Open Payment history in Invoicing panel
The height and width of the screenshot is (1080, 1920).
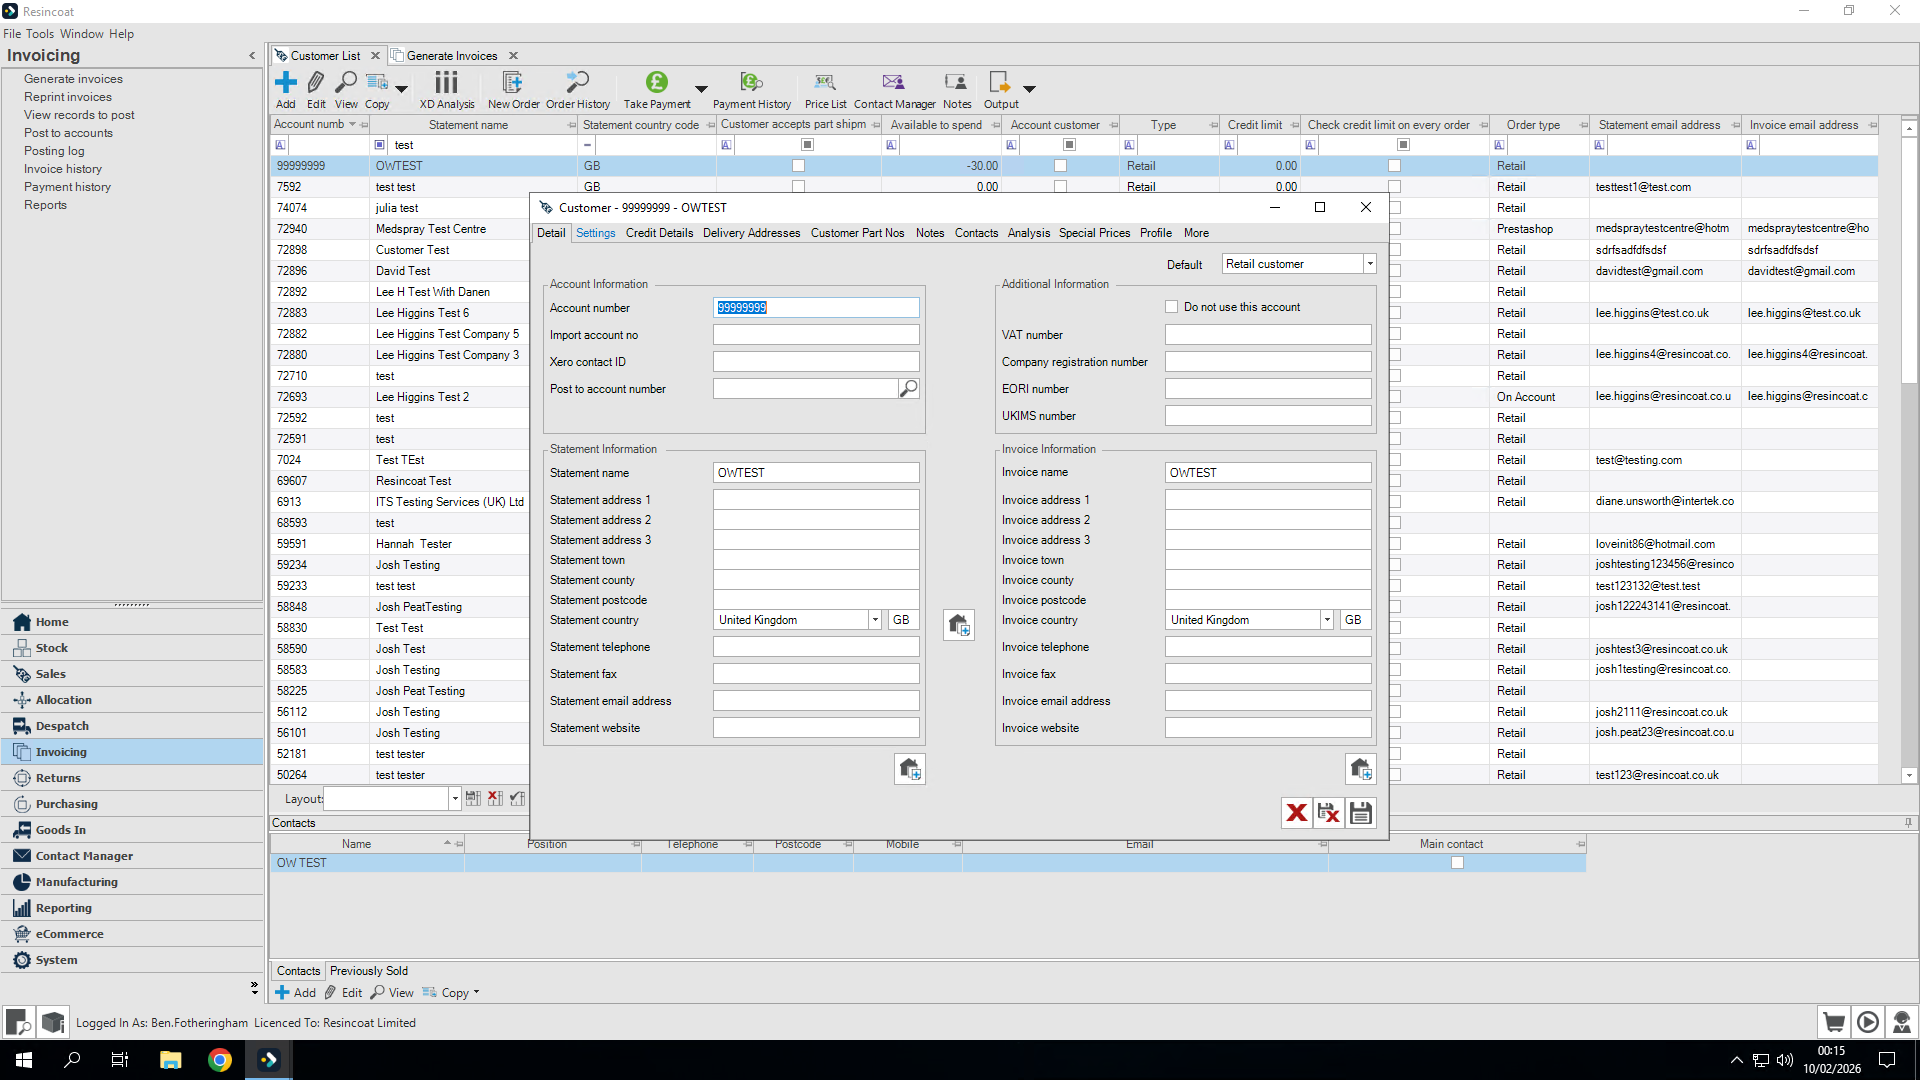pos(67,187)
